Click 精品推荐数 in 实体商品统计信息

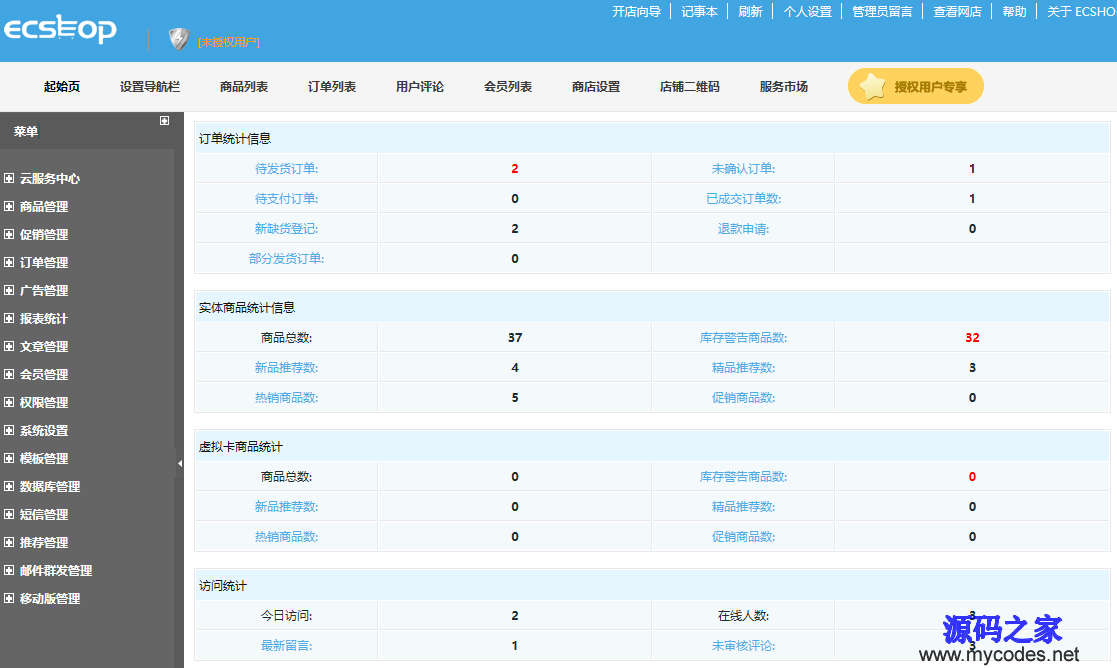pyautogui.click(x=743, y=367)
